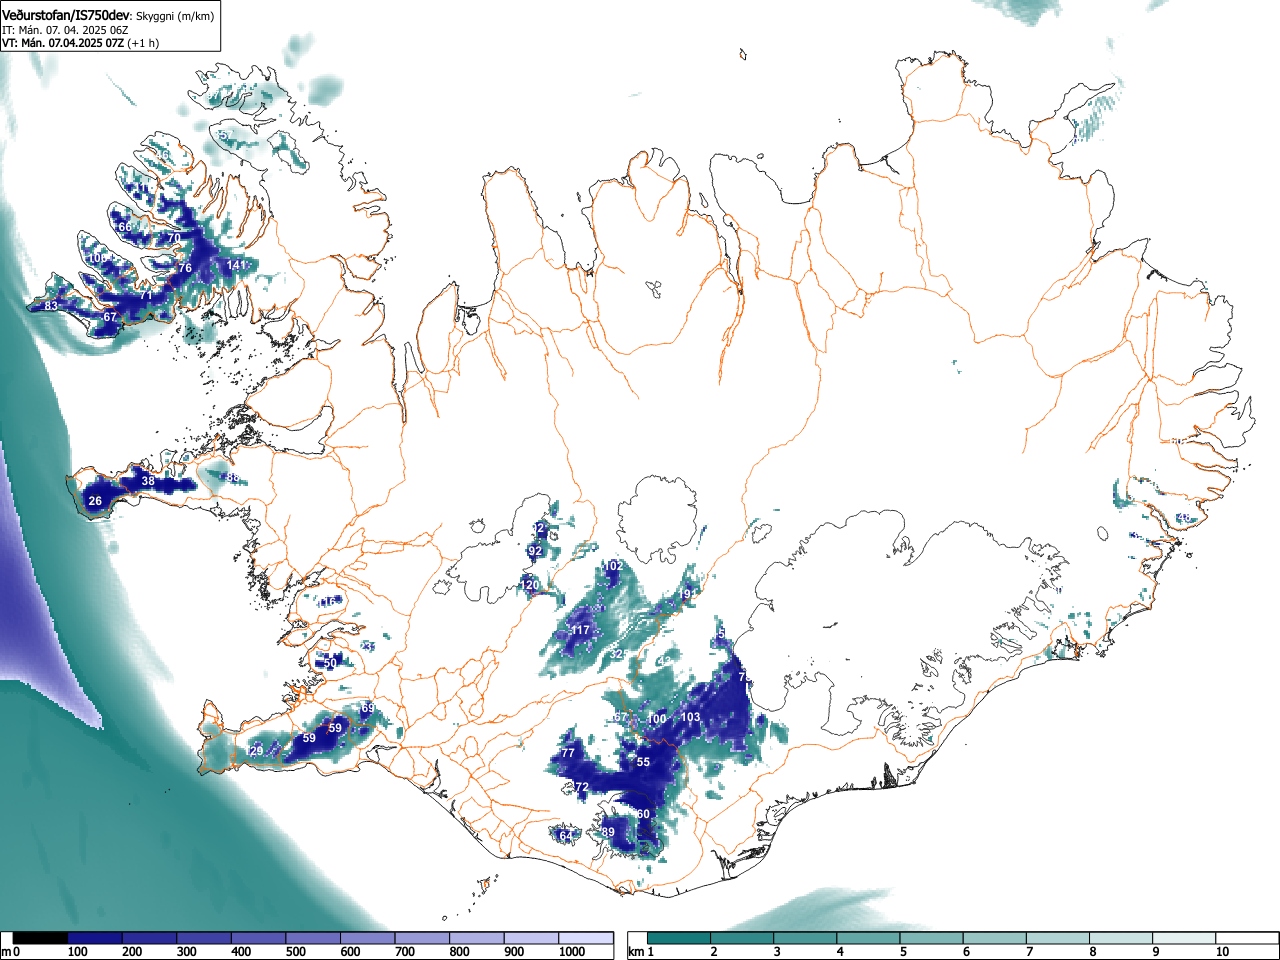Click the '600' meter legend tick label
Viewport: 1280px width, 960px height.
(x=350, y=952)
